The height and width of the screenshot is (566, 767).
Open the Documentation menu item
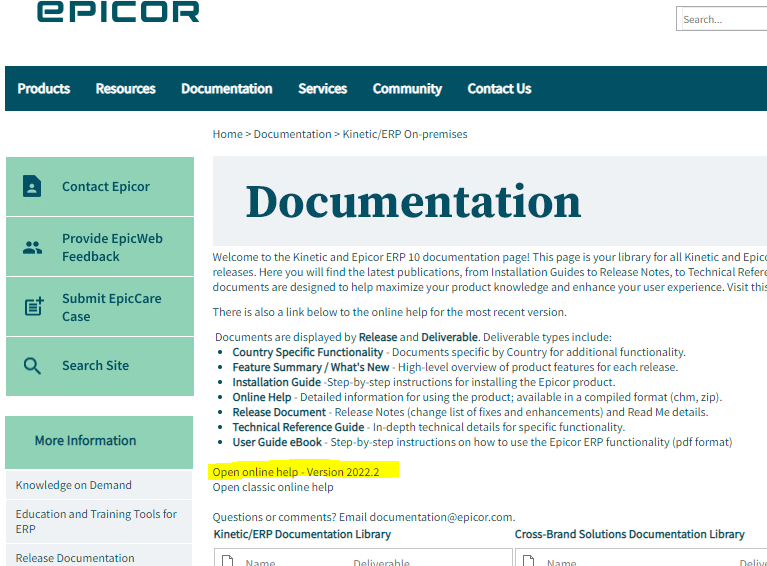pos(227,89)
